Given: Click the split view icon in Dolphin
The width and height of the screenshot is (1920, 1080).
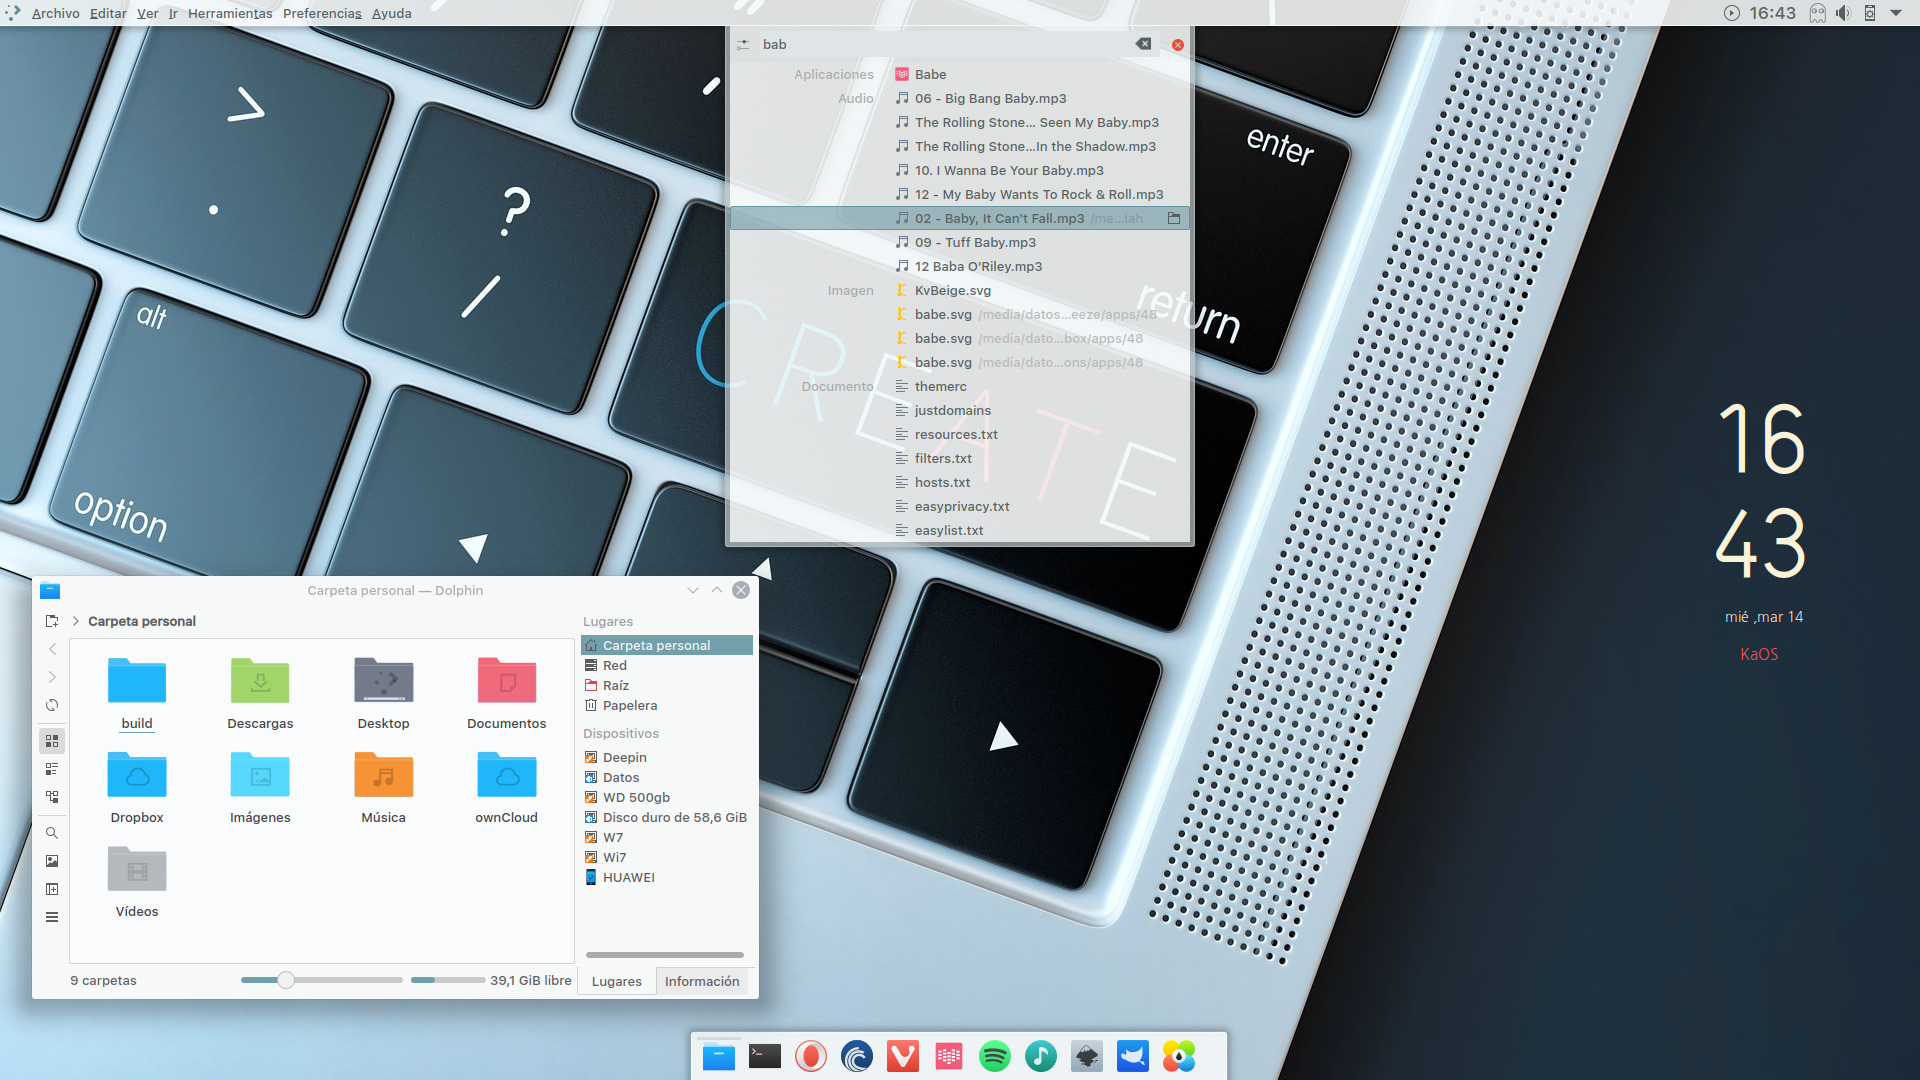Looking at the screenshot, I should [x=52, y=889].
